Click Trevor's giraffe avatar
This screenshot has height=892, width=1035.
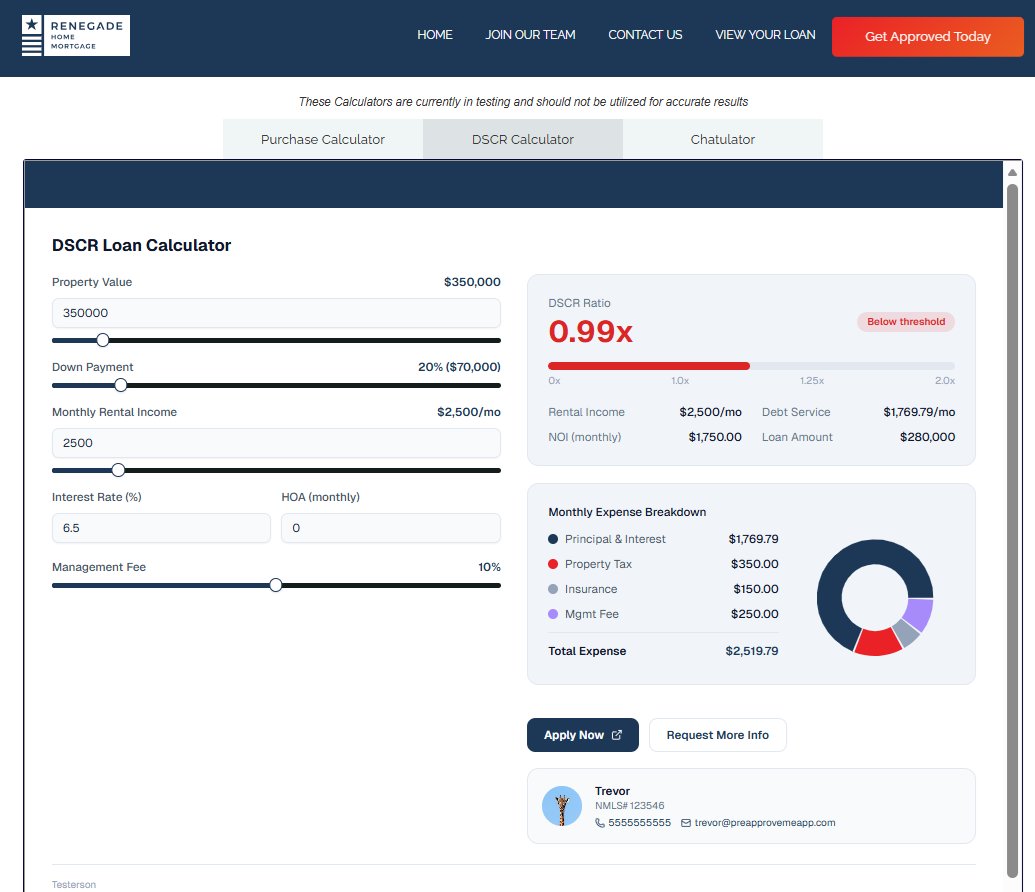pyautogui.click(x=562, y=806)
